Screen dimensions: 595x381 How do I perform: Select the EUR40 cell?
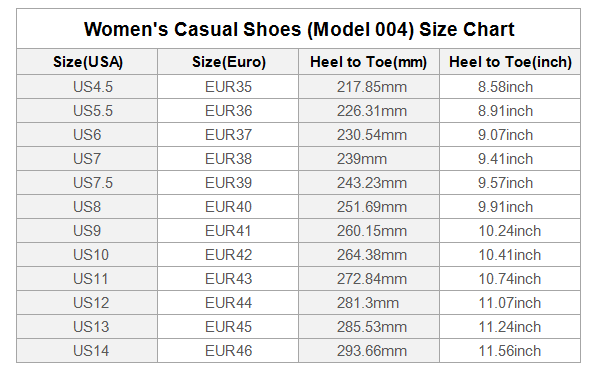coord(228,207)
